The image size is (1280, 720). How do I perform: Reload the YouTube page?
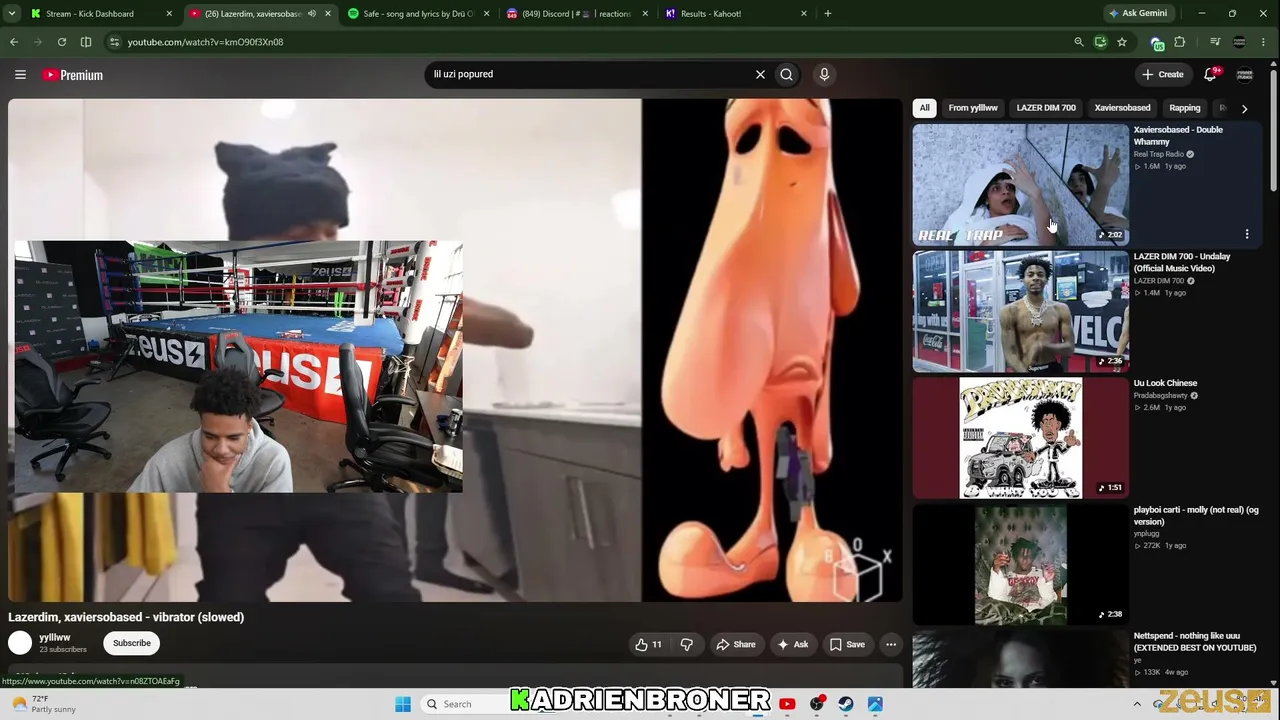(62, 42)
